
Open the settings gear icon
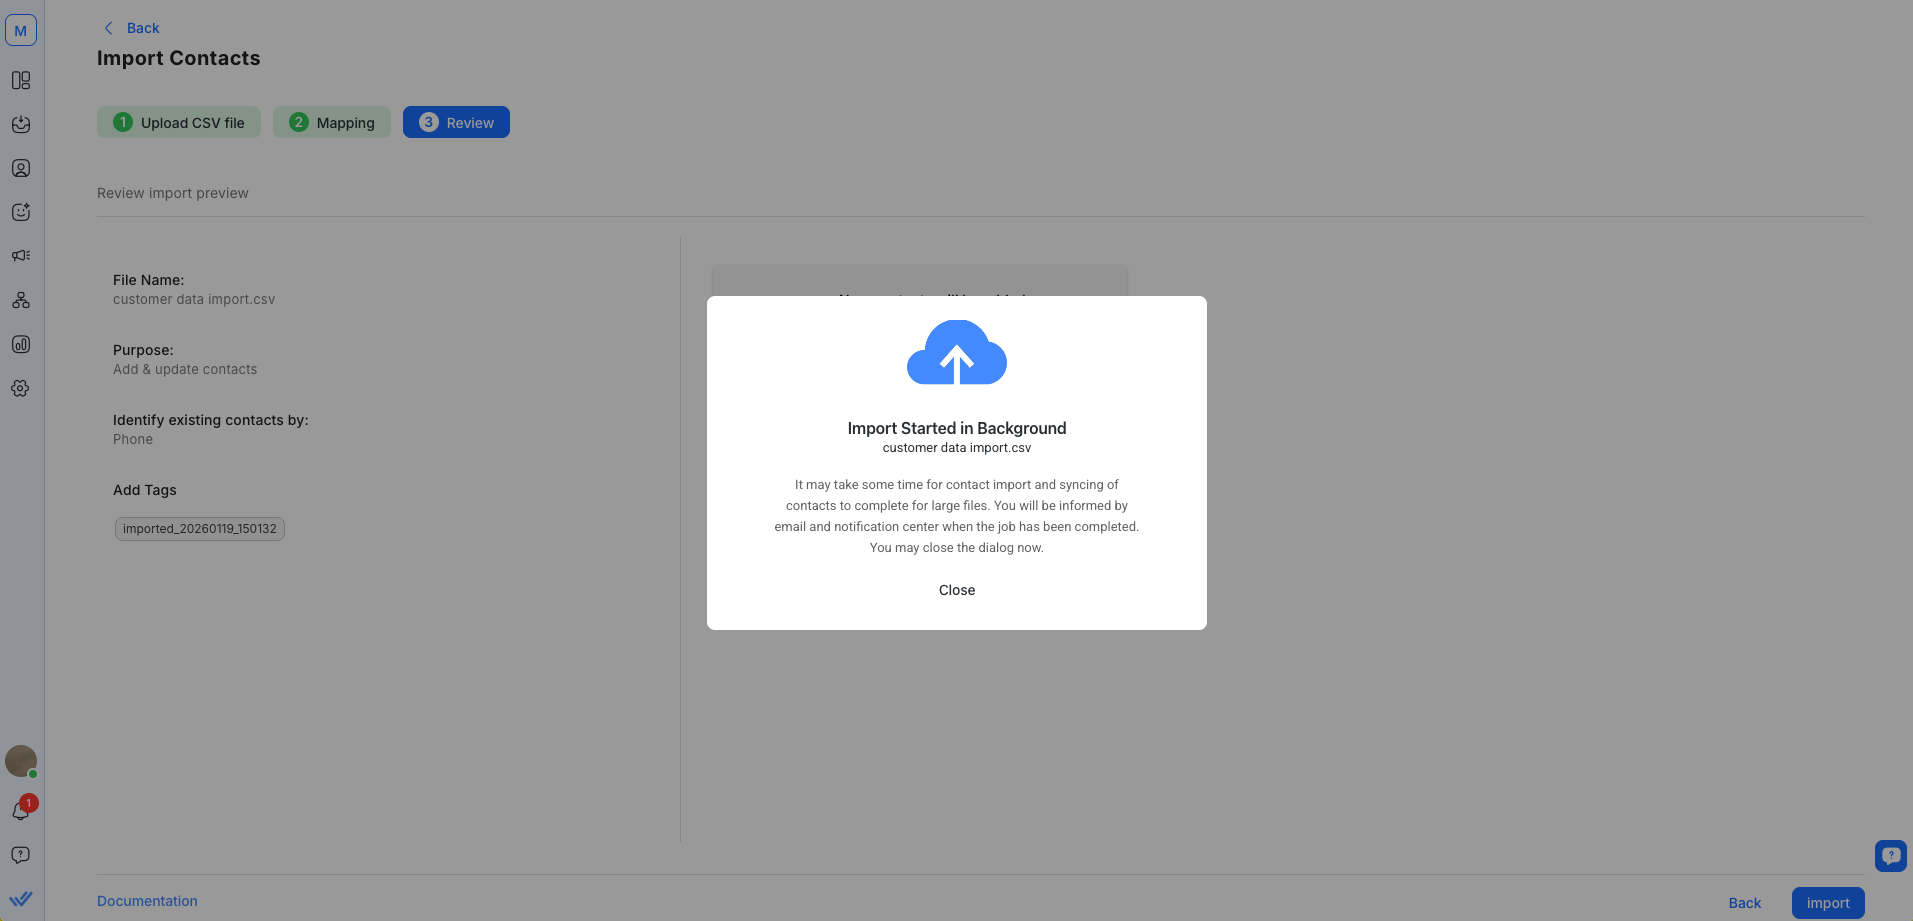21,388
